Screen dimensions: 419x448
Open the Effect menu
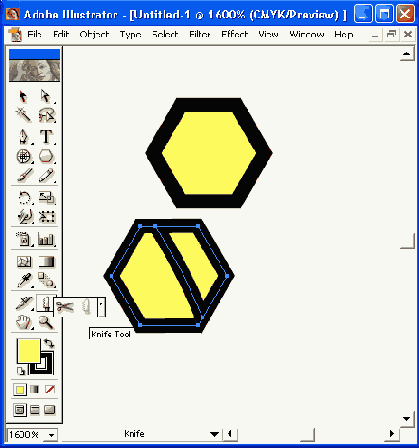(x=235, y=34)
